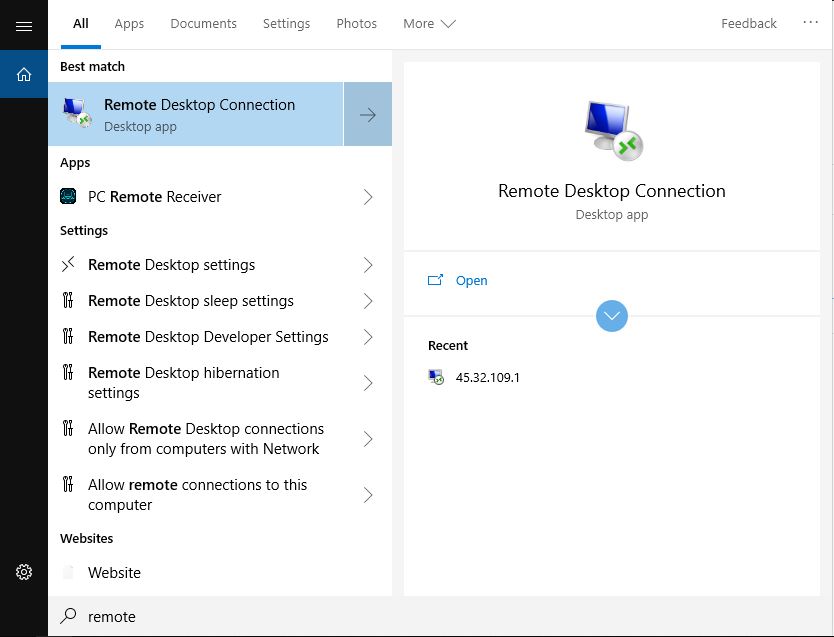
Task: Click the Remote Desktop Connection best match icon
Action: click(x=77, y=113)
